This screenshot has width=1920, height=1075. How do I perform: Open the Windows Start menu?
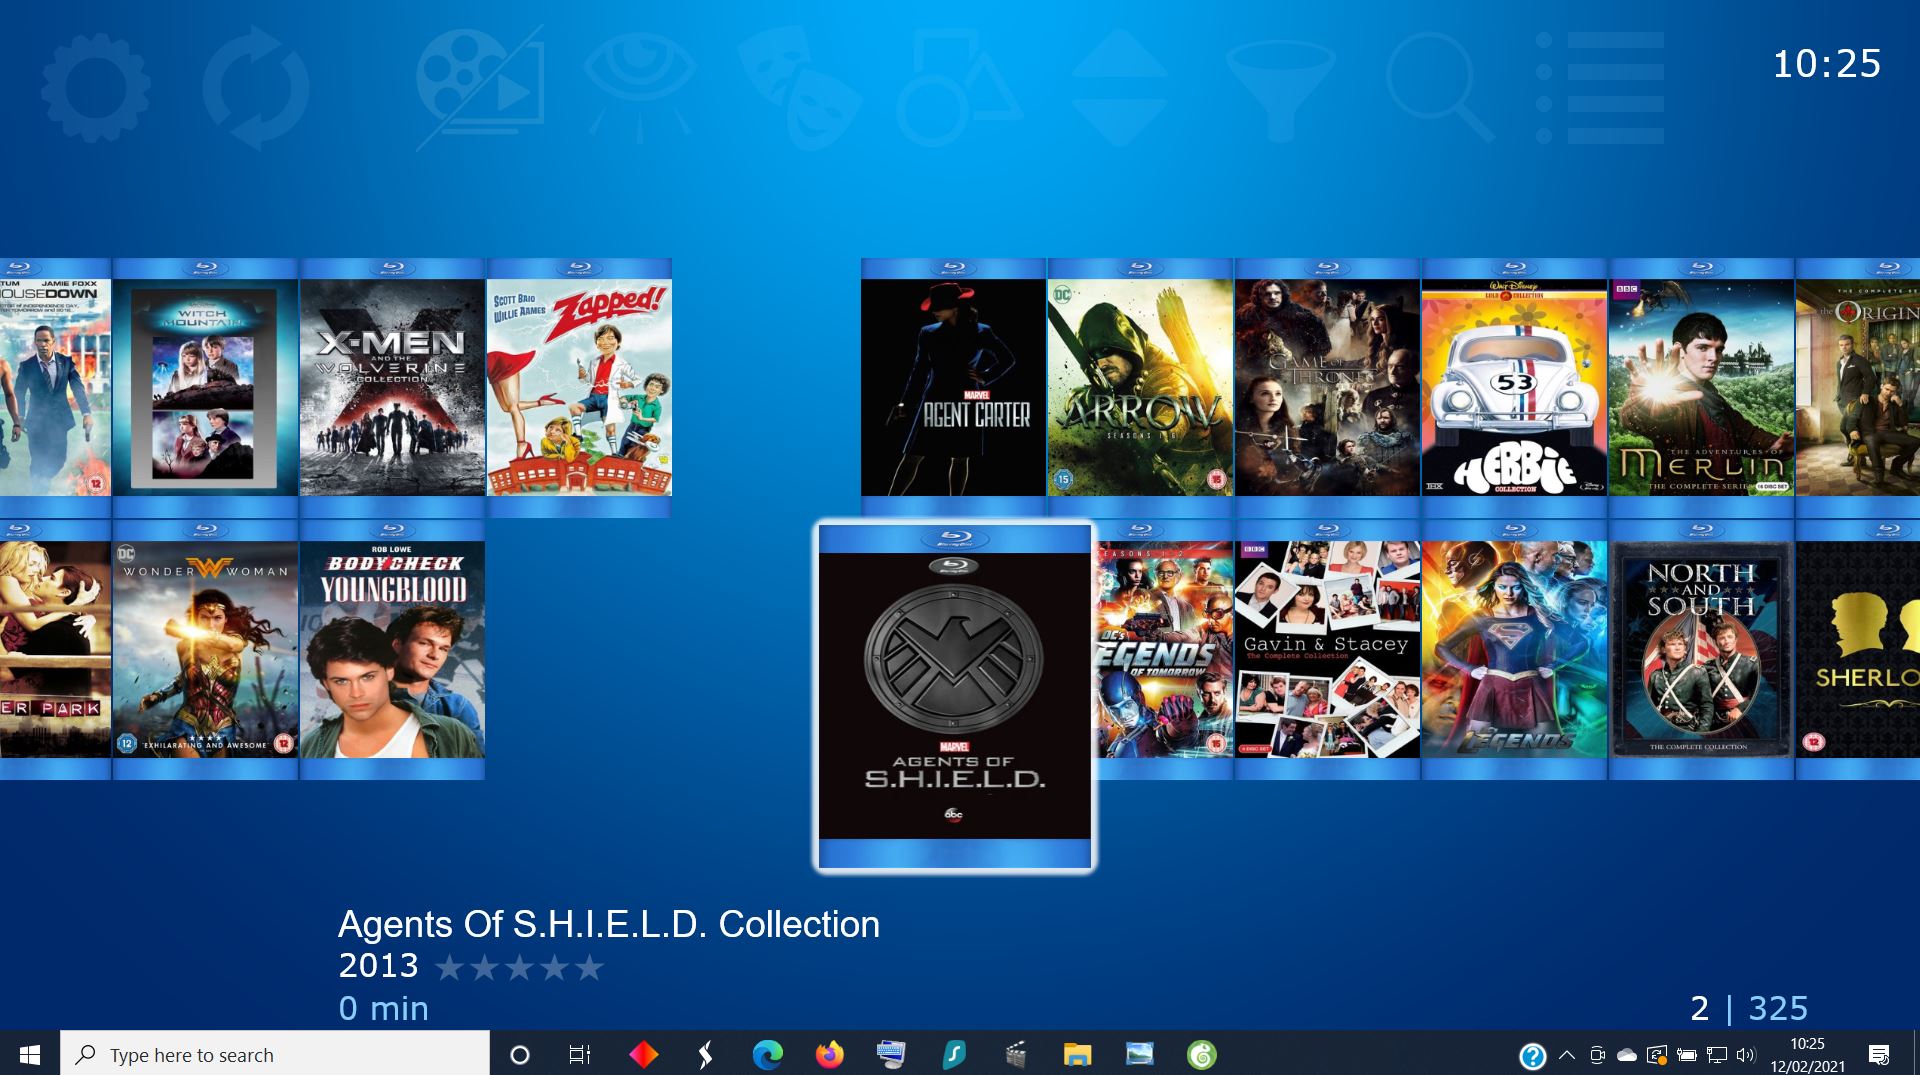pos(30,1054)
